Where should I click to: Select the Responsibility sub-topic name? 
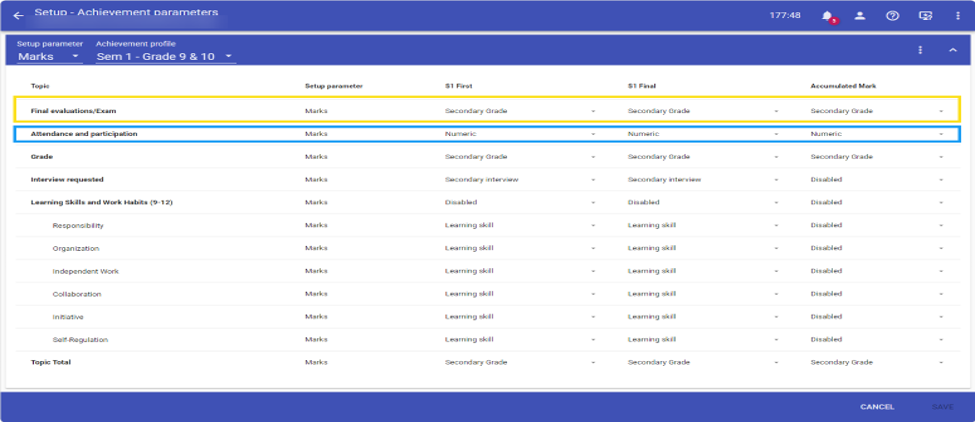(x=78, y=226)
